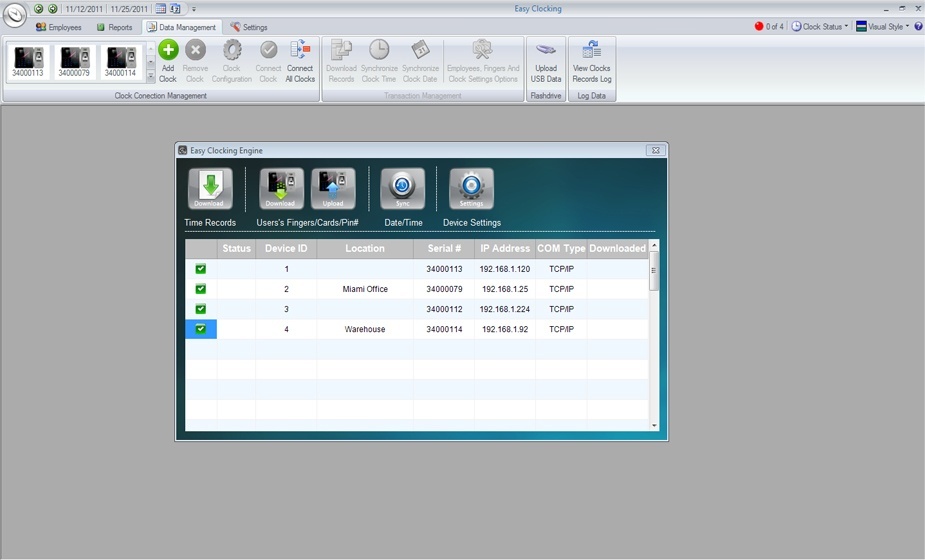Click the Remove Clock icon

(x=195, y=51)
